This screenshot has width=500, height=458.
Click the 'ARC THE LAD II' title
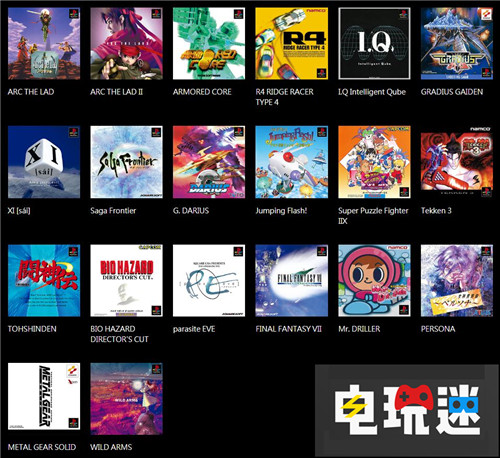pos(116,92)
